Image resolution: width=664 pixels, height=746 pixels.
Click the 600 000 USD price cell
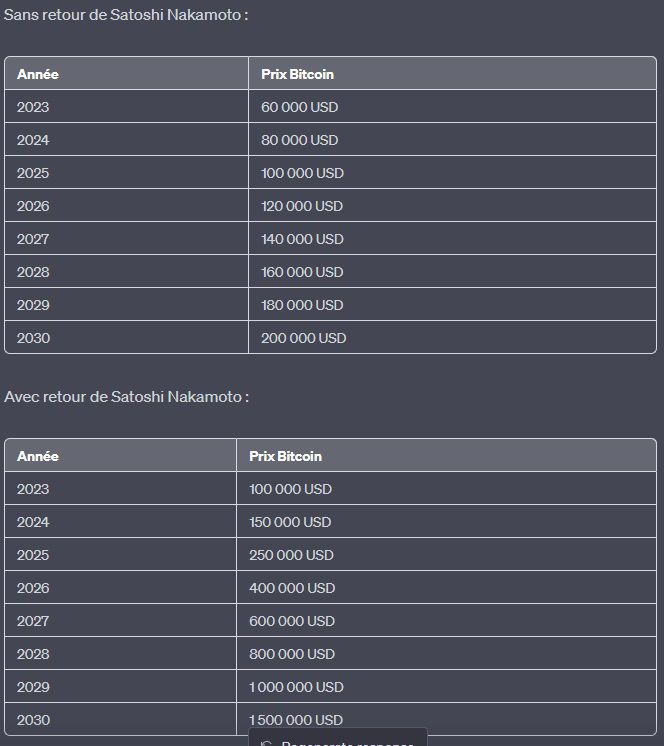pos(291,621)
